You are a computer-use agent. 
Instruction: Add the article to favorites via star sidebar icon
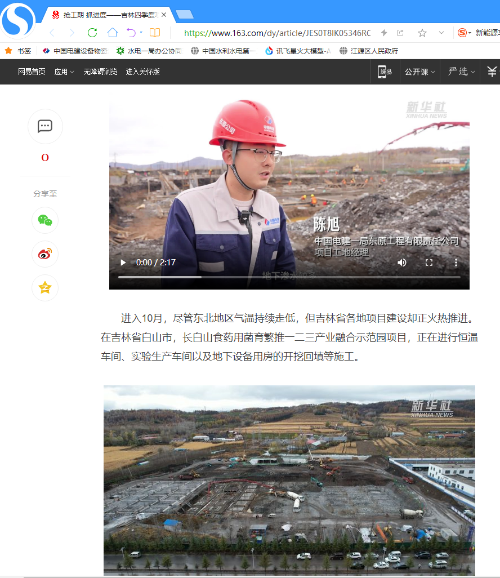pos(45,288)
